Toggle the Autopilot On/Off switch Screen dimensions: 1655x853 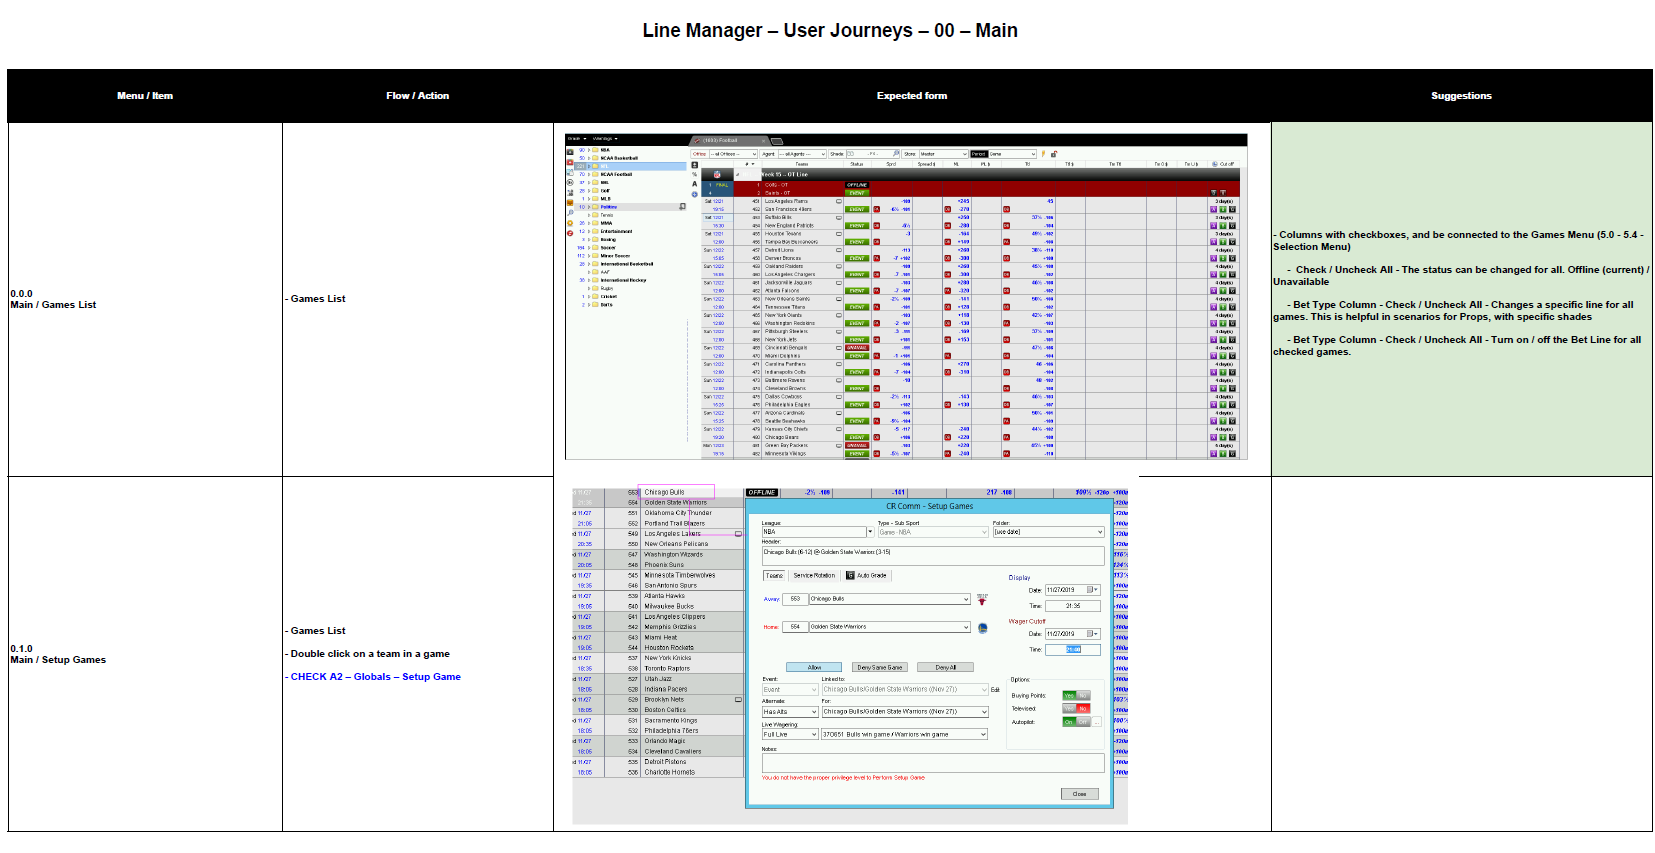tap(1075, 722)
